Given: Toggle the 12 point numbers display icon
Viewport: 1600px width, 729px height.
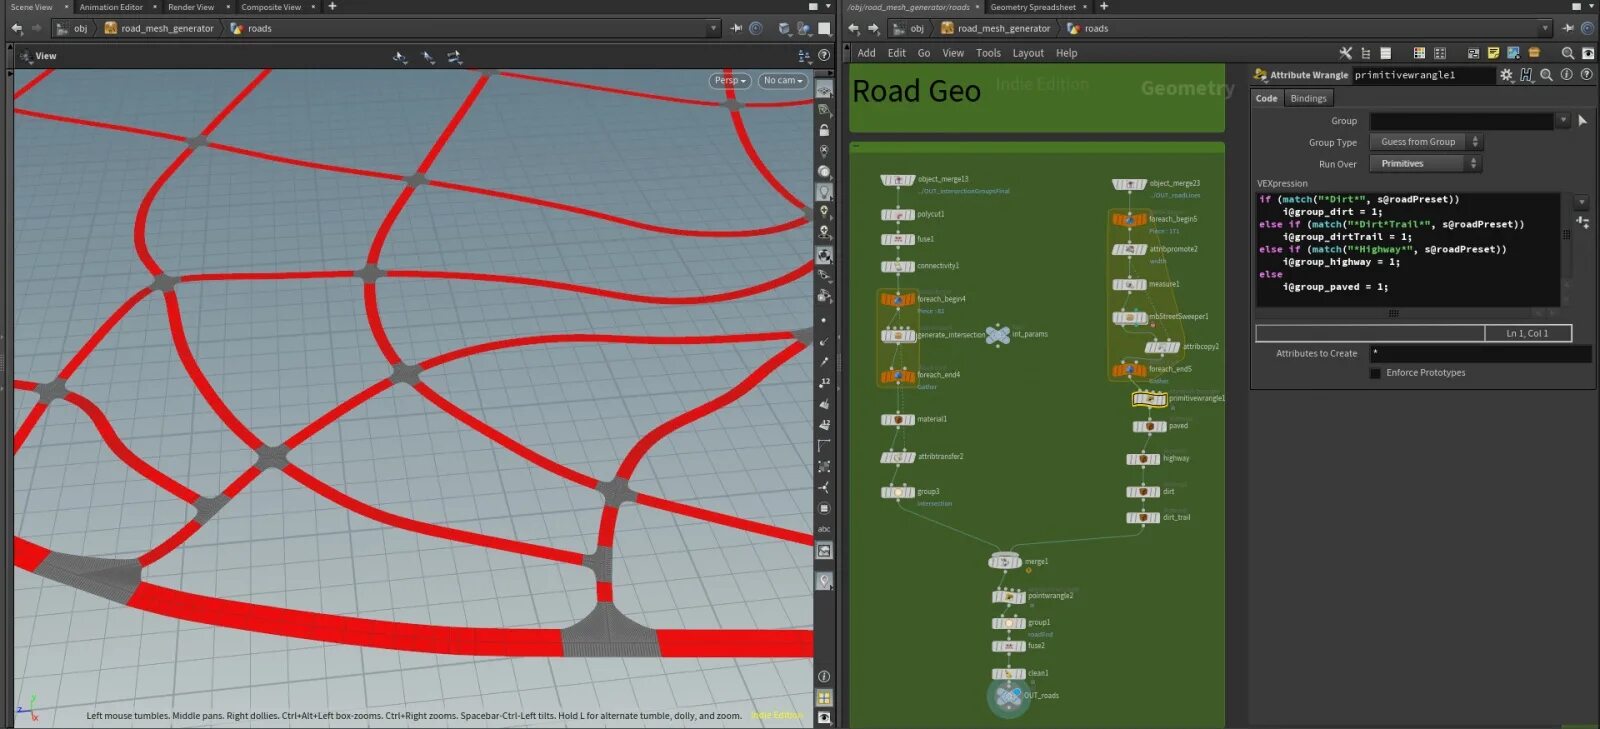Looking at the screenshot, I should point(824,382).
